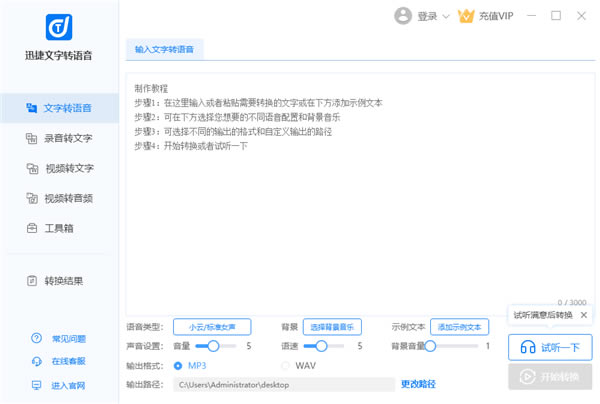The image size is (600, 404).
Task: Click 更改路径 to change path
Action: pos(418,384)
